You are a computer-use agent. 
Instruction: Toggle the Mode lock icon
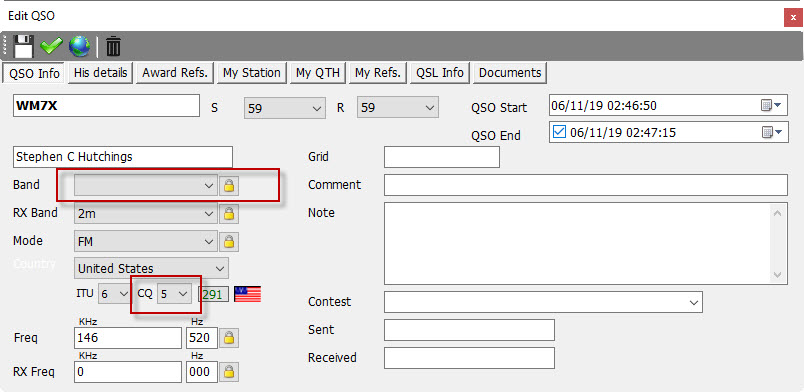[229, 241]
